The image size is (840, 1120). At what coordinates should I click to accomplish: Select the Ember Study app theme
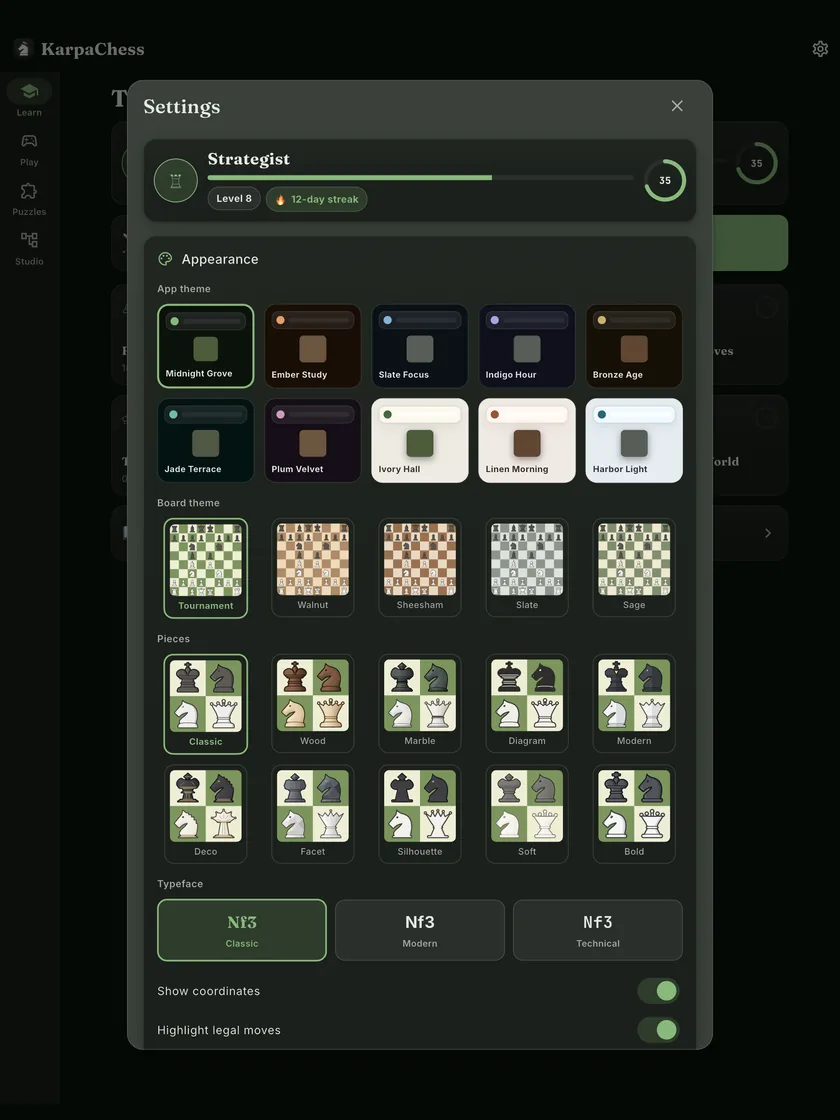[313, 346]
